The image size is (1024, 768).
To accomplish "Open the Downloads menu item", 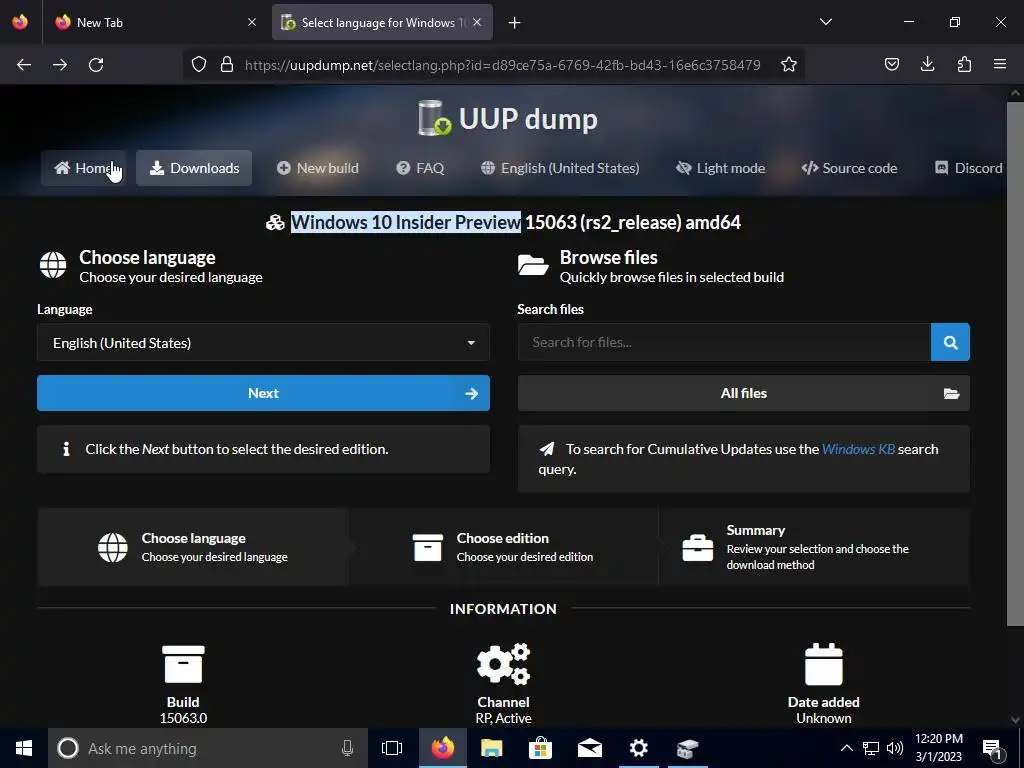I will (194, 168).
